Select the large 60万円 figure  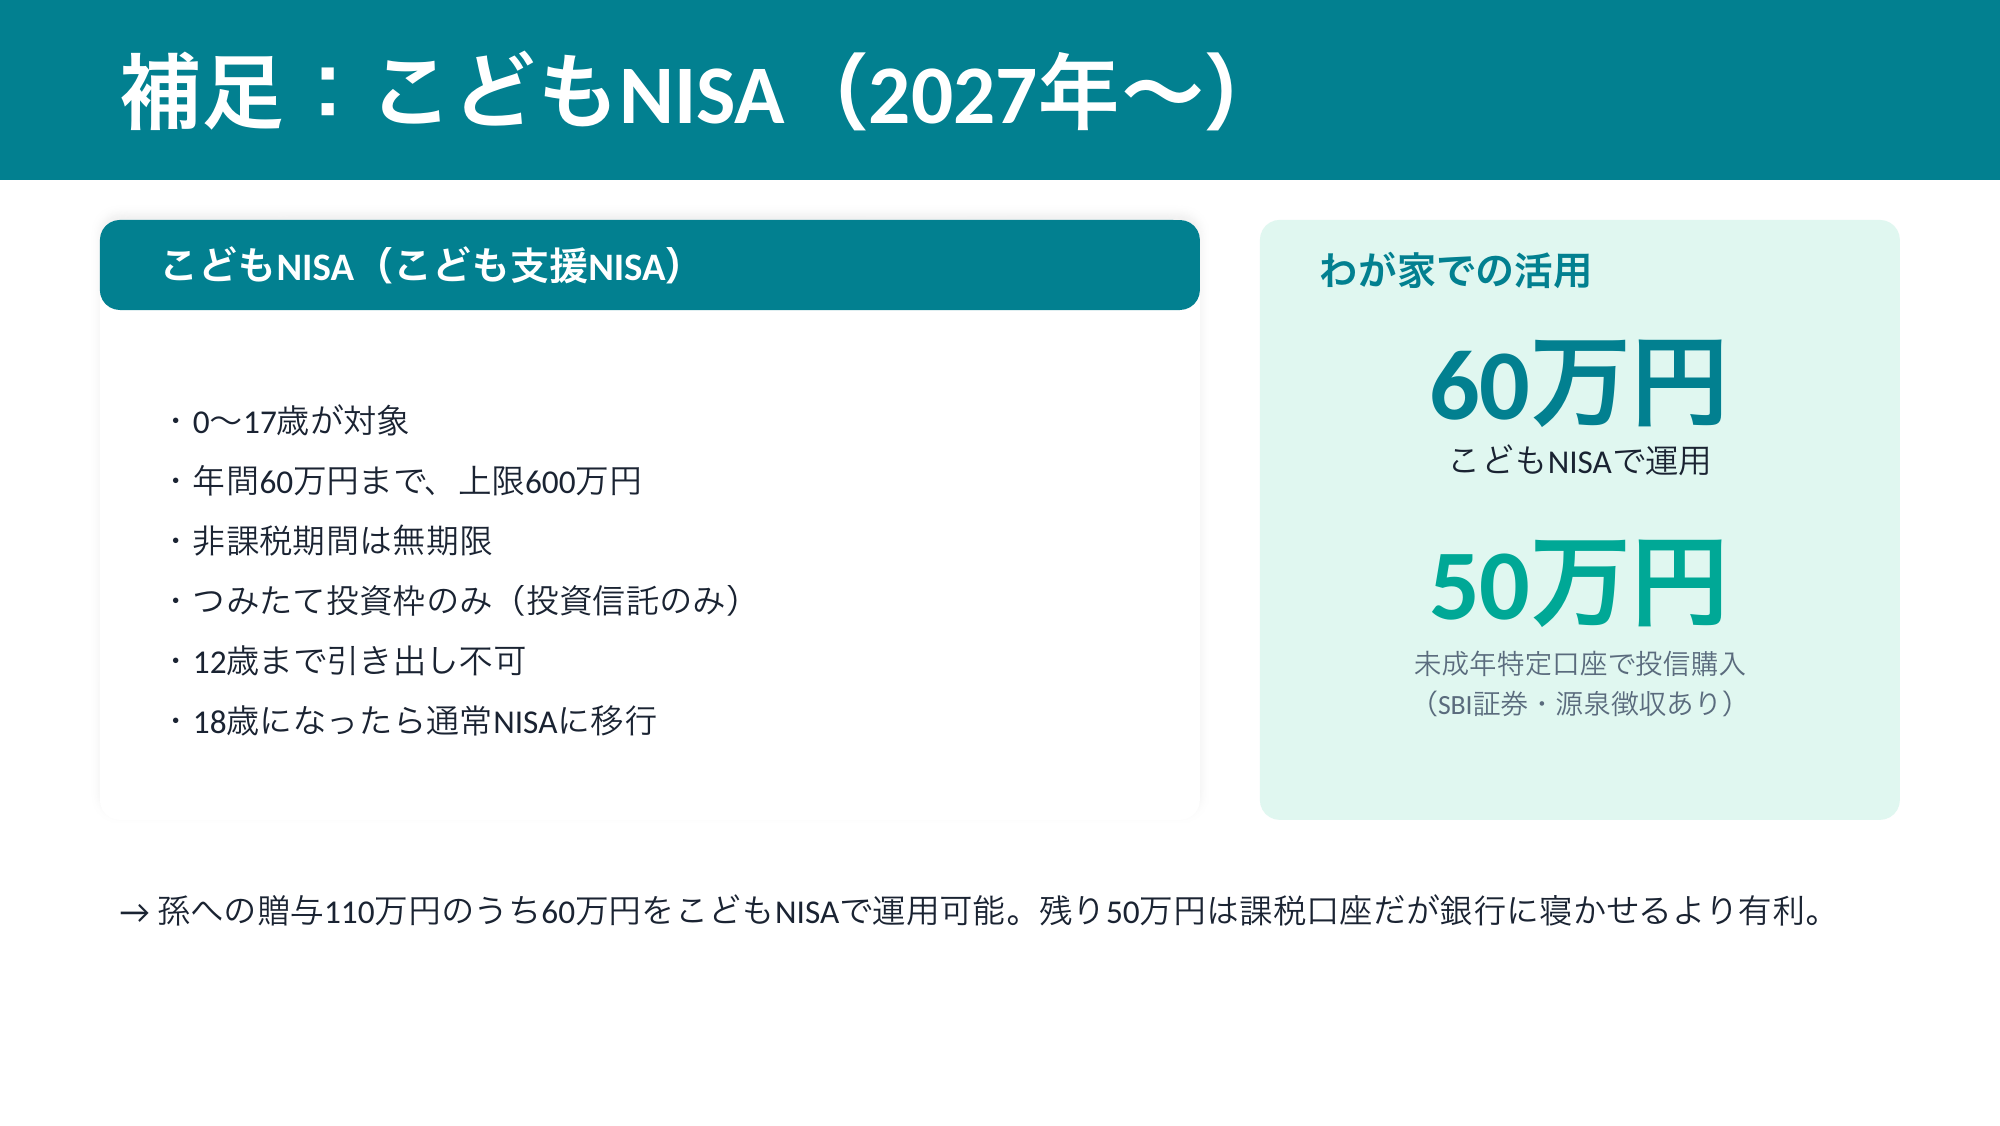[1578, 385]
